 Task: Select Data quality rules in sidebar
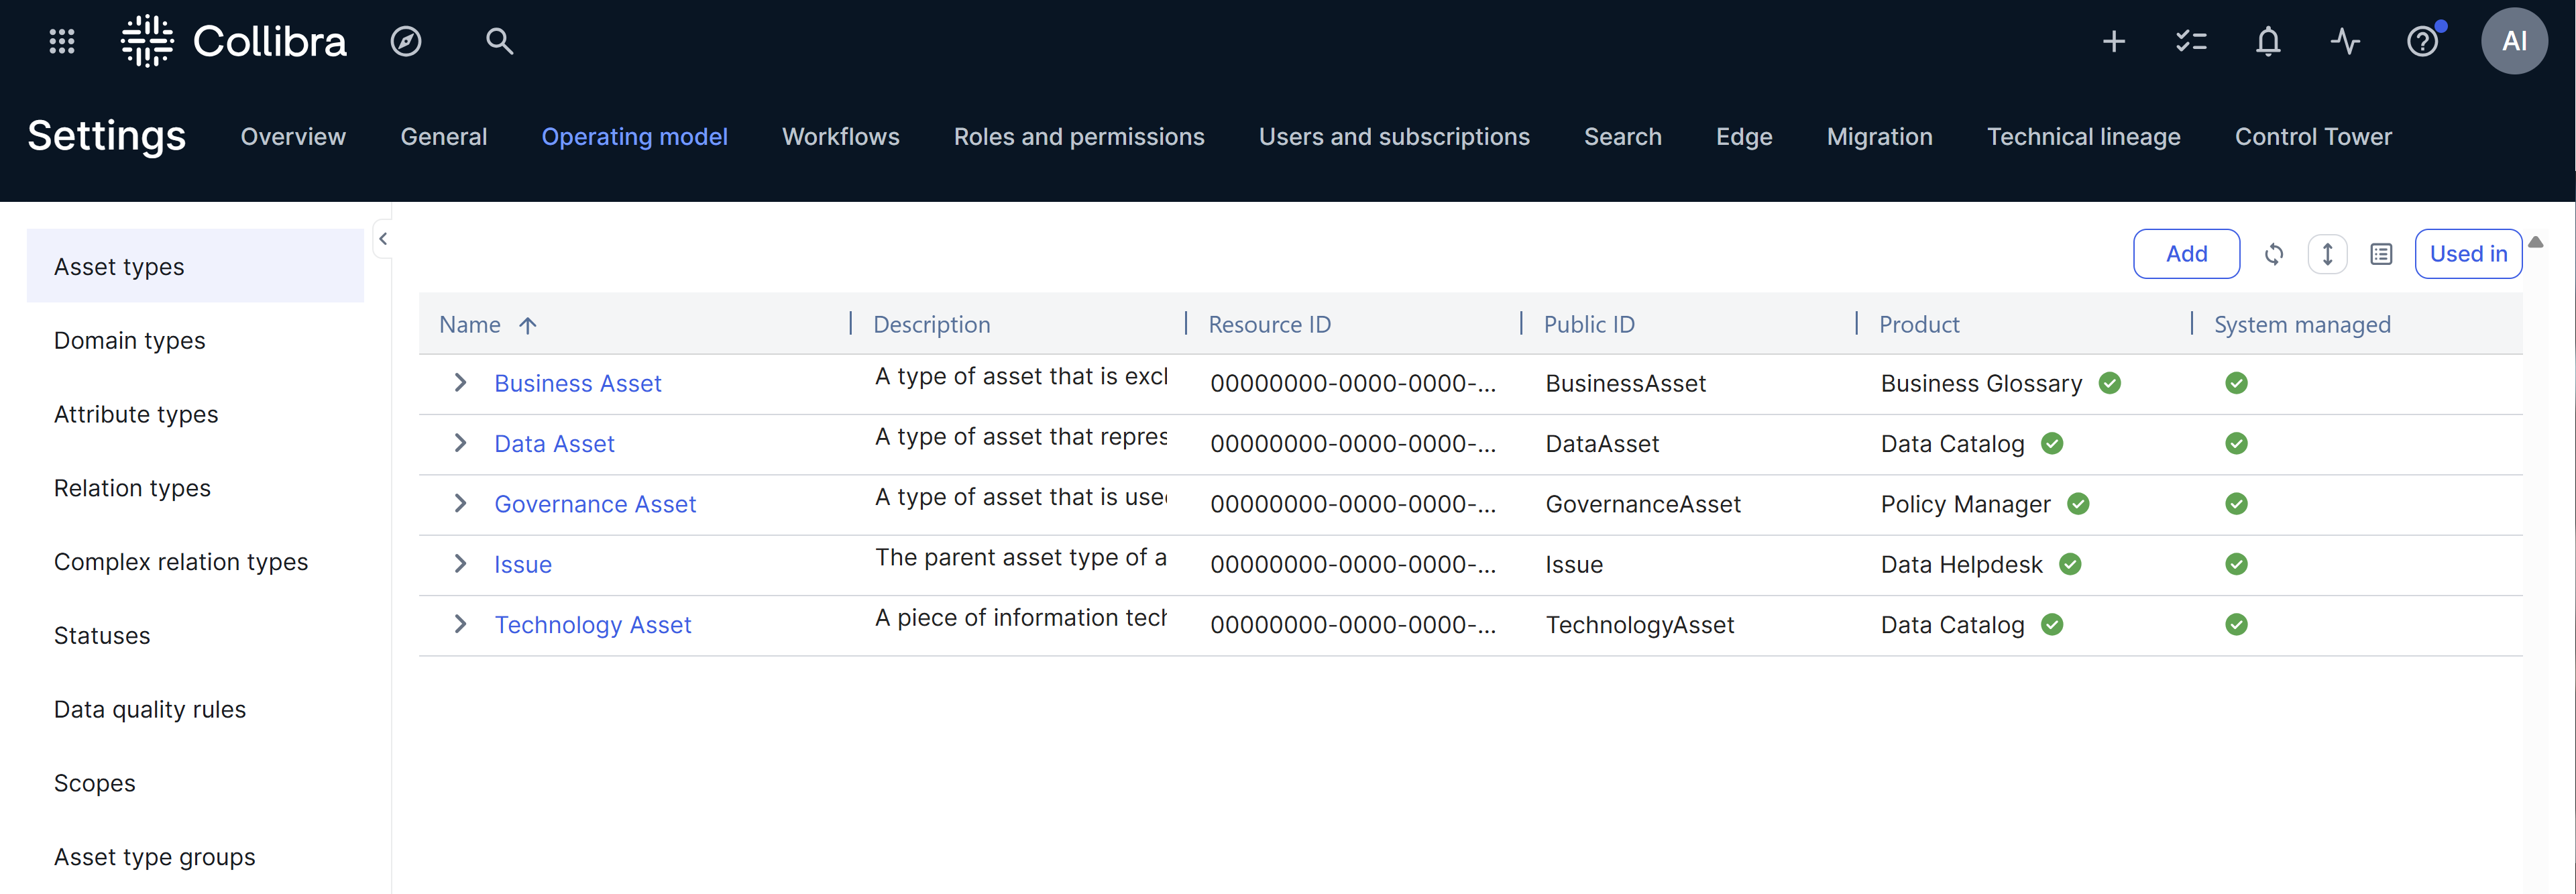point(195,709)
